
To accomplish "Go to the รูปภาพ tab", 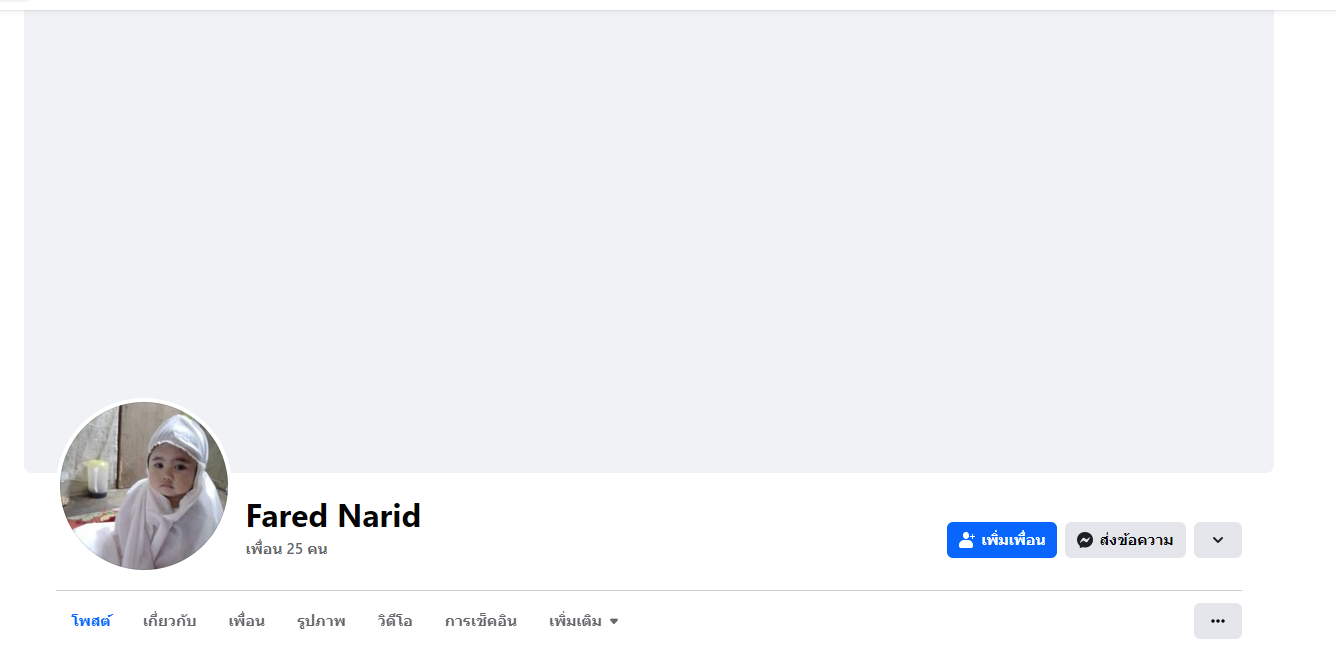I will click(321, 621).
